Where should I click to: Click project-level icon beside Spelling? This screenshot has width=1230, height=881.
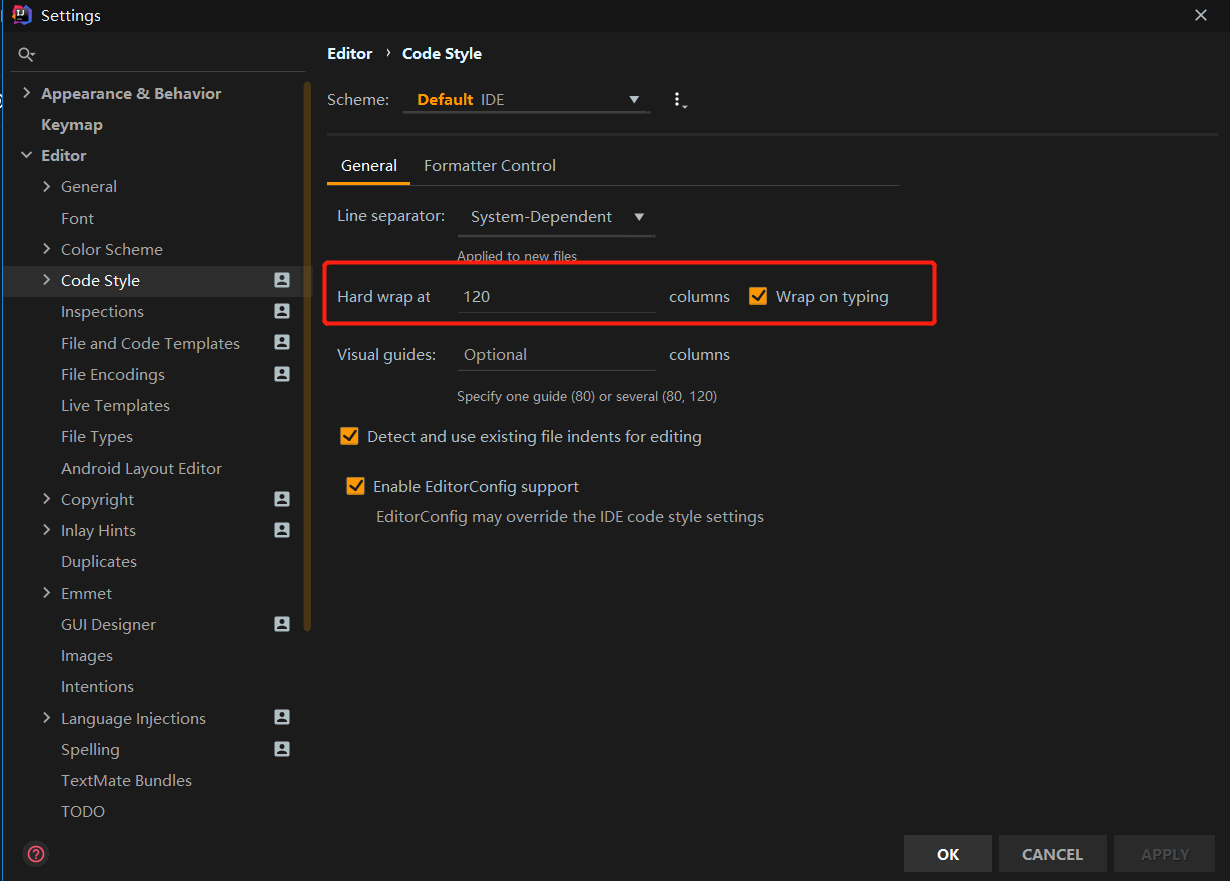coord(282,749)
